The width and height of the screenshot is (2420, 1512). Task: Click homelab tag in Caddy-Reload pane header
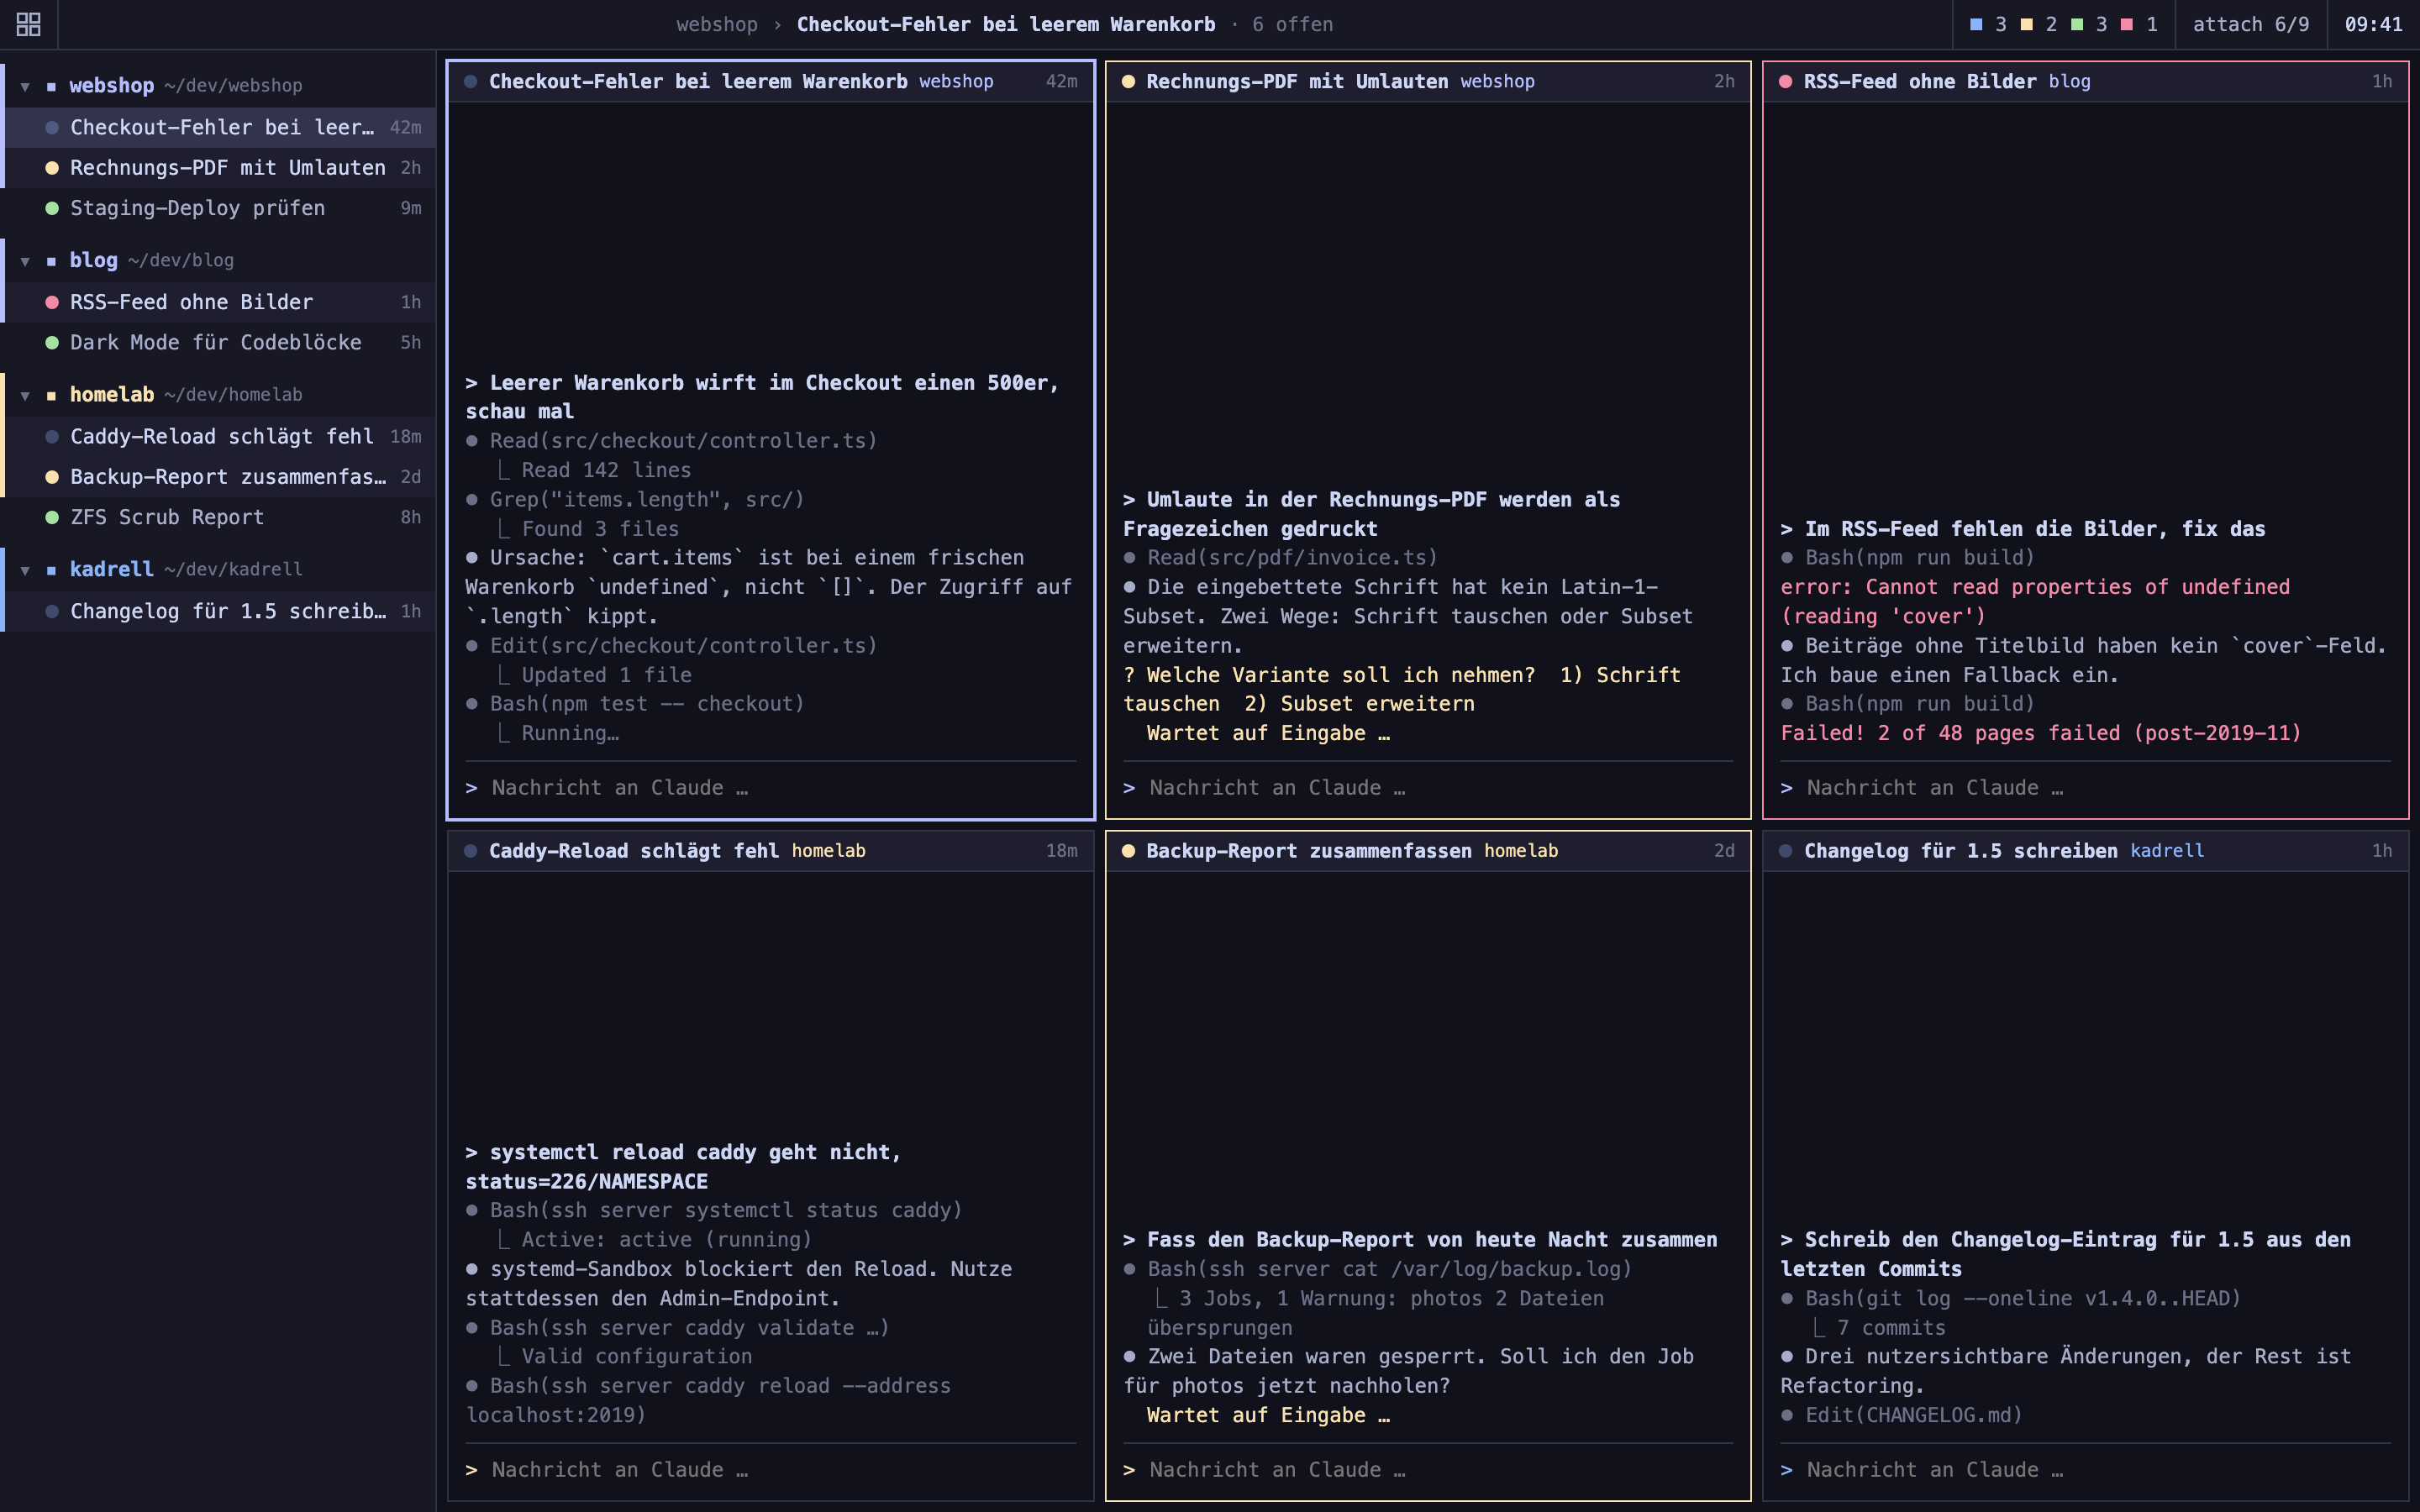[829, 851]
